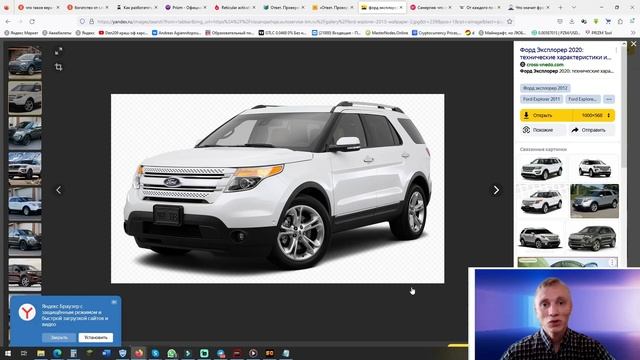The image size is (640, 360).
Task: Select the first dark SUV thumbnail in strip
Action: tap(25, 62)
